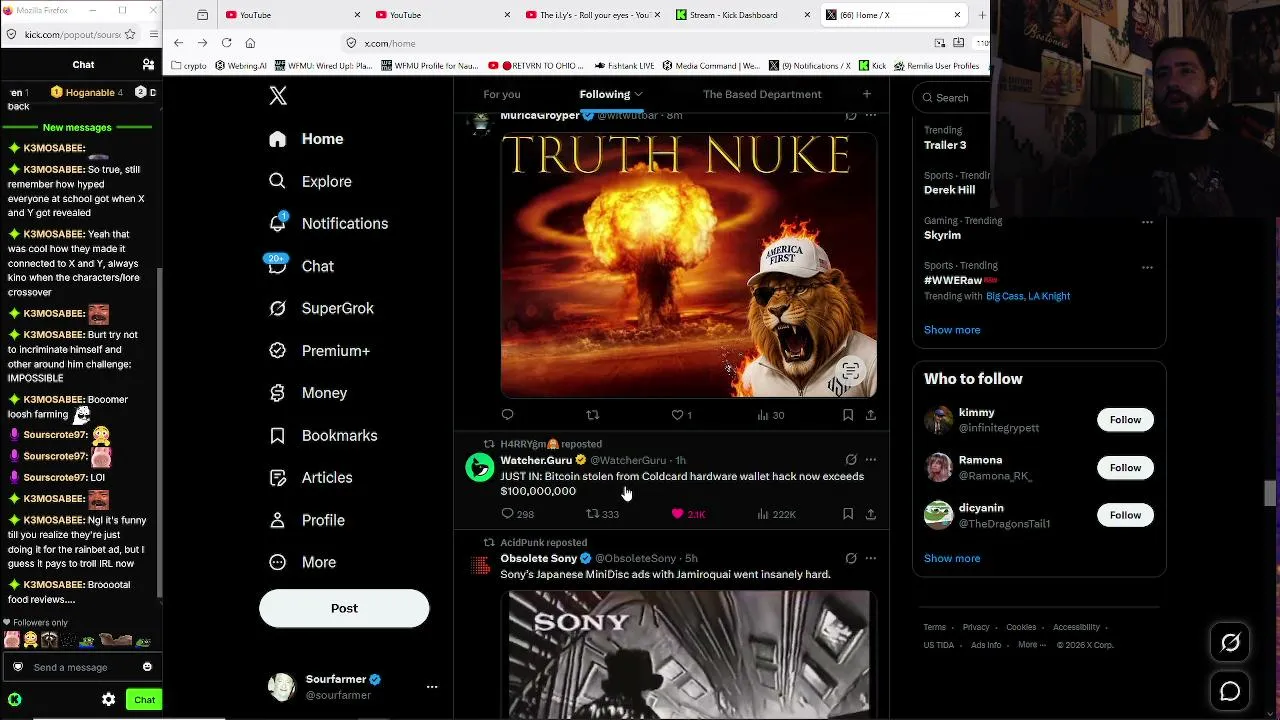Open Chat in the X sidebar

(302, 266)
